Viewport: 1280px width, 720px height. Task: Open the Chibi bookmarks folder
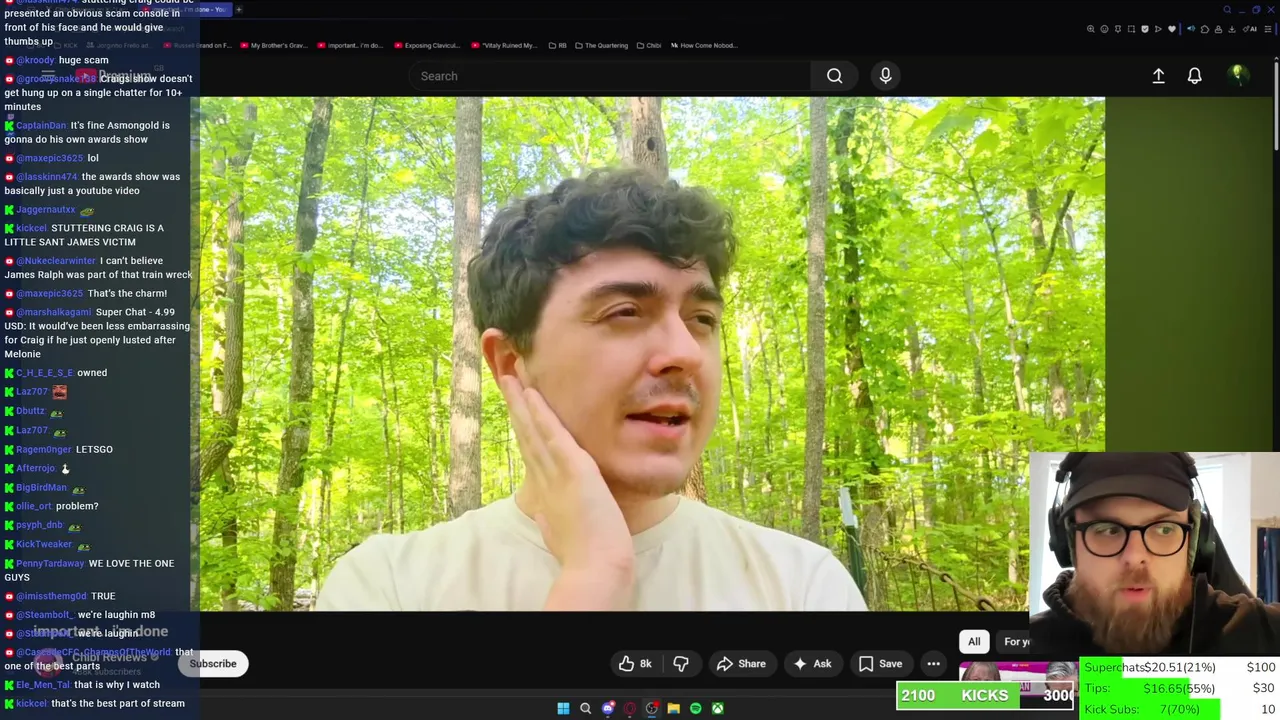pyautogui.click(x=648, y=45)
